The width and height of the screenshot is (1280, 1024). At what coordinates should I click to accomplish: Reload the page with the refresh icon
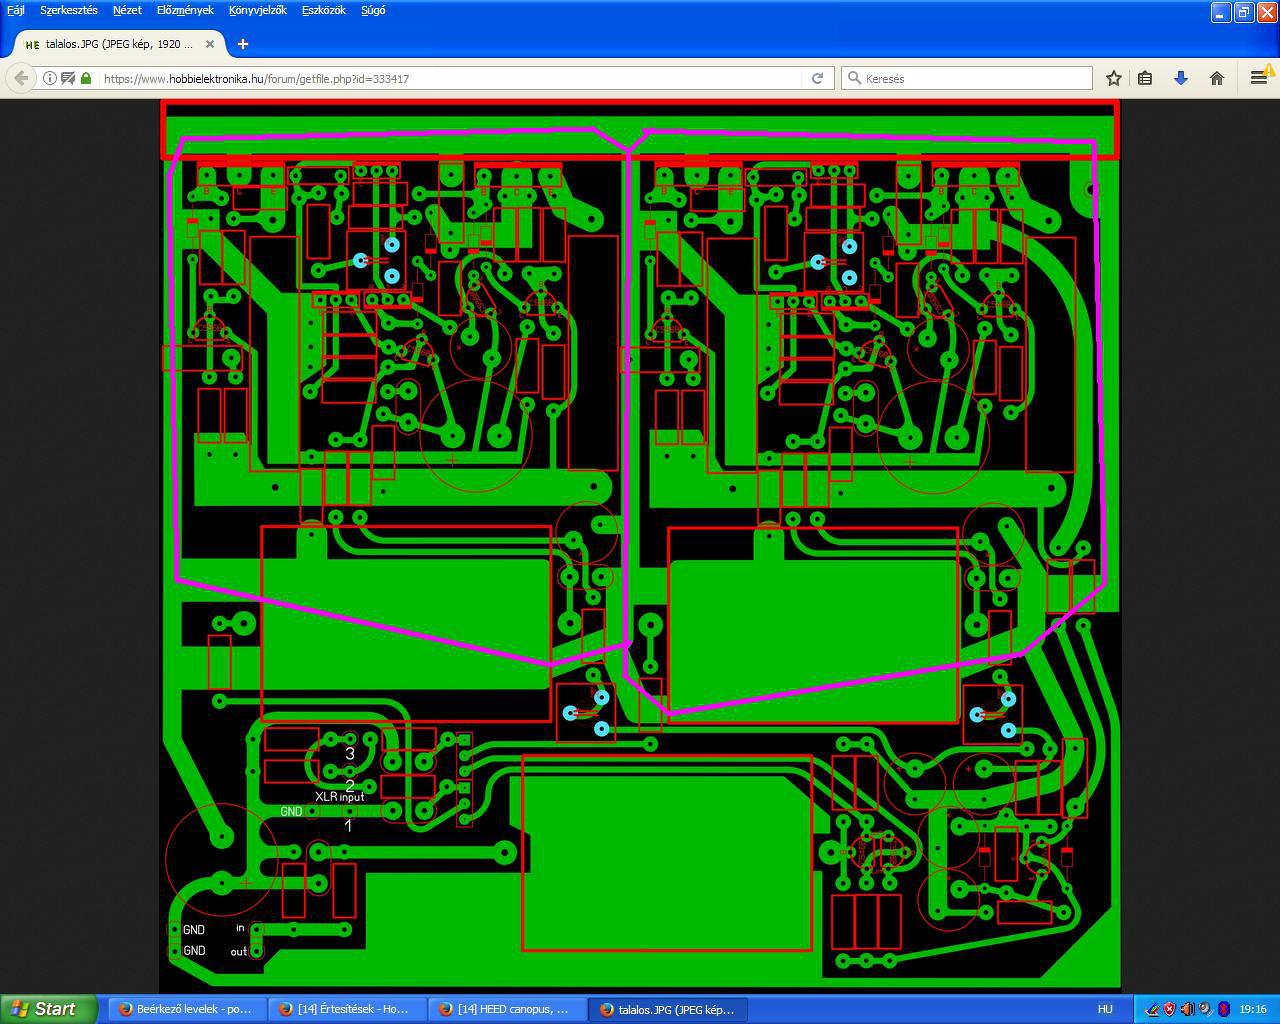coord(817,78)
